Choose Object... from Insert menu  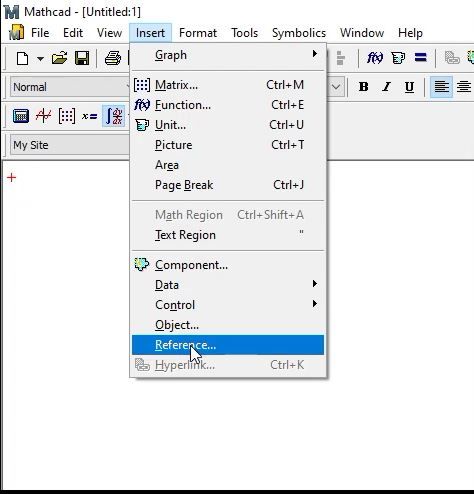coord(228,325)
